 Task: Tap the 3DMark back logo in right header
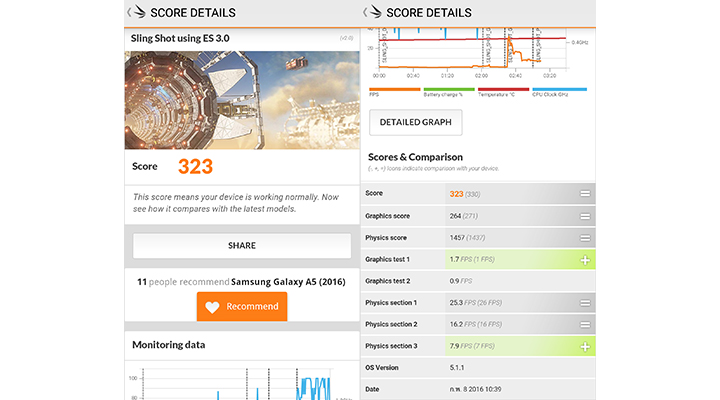click(374, 13)
